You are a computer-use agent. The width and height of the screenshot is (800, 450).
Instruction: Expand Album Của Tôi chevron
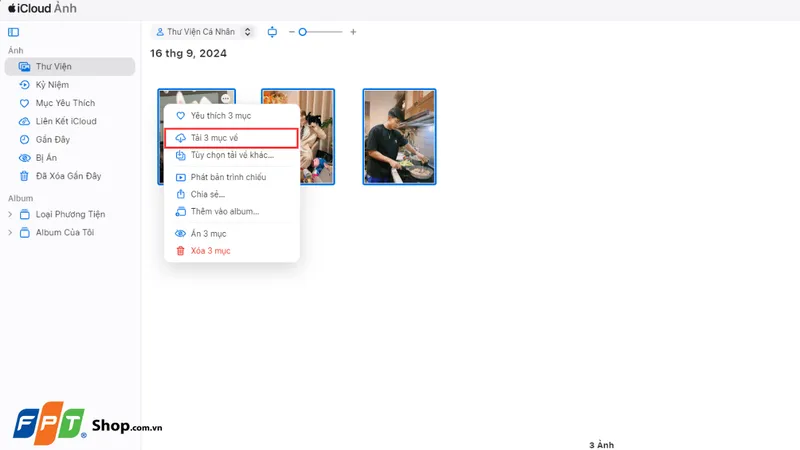(10, 233)
